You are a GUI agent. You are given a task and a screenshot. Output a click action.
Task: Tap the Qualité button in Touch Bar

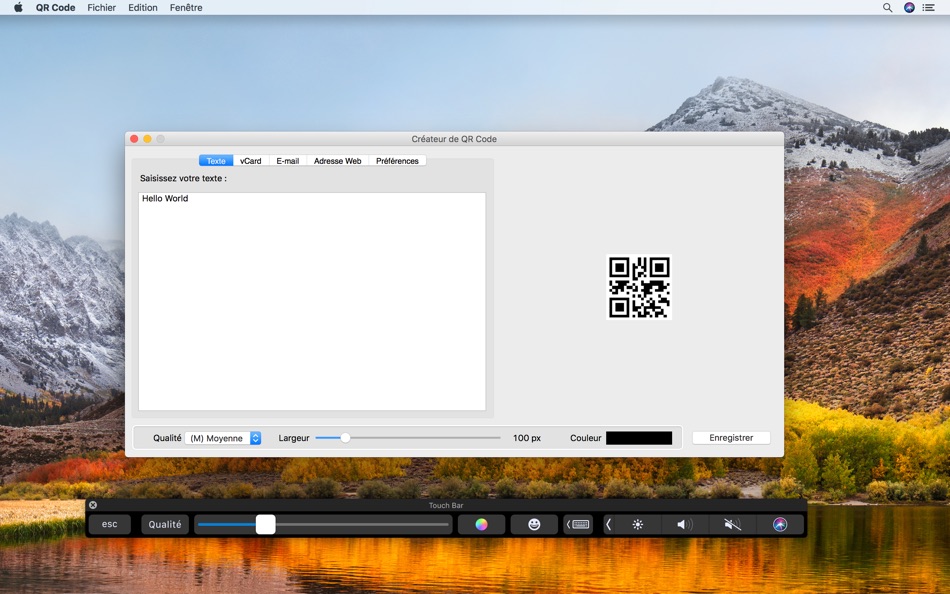pyautogui.click(x=165, y=524)
